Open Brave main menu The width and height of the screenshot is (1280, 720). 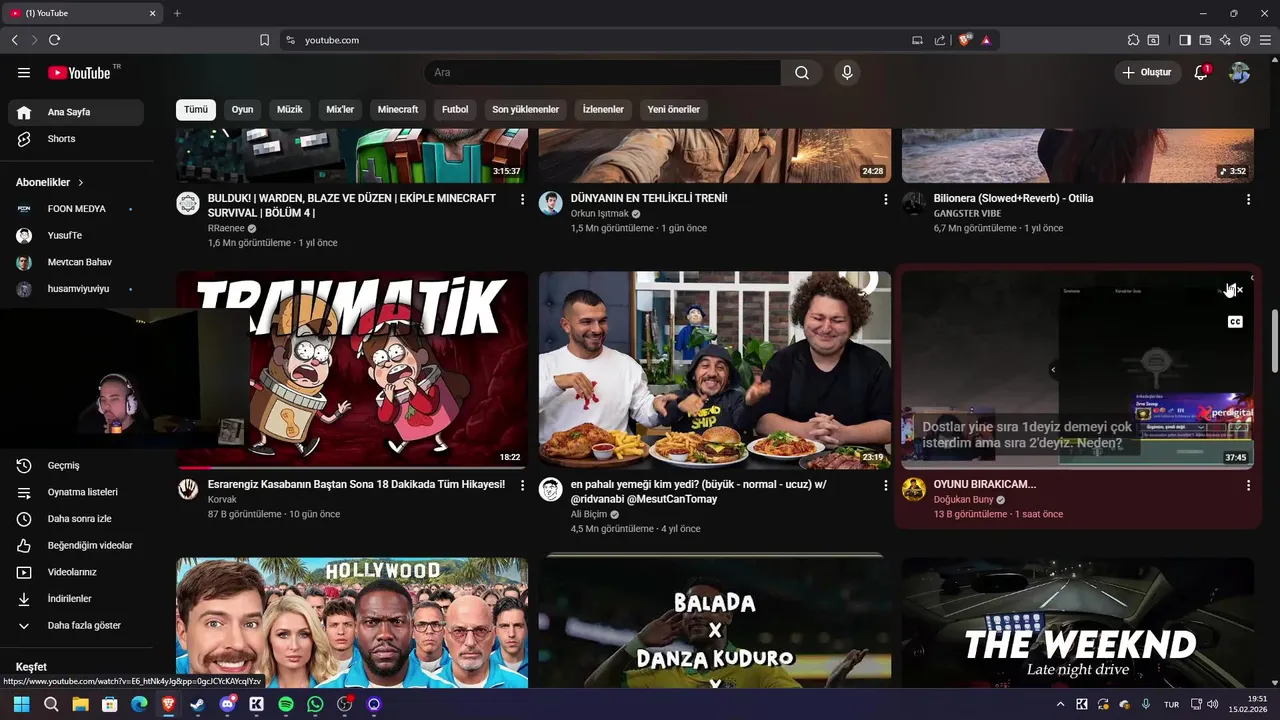point(1265,40)
